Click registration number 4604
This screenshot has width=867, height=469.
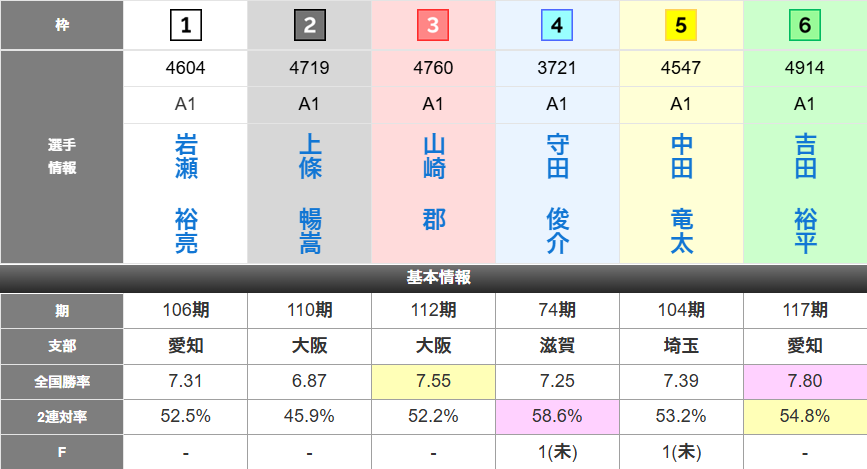186,70
